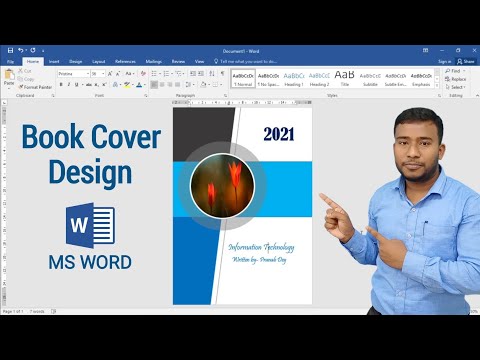Click the Sort A-Z icon

(x=212, y=74)
